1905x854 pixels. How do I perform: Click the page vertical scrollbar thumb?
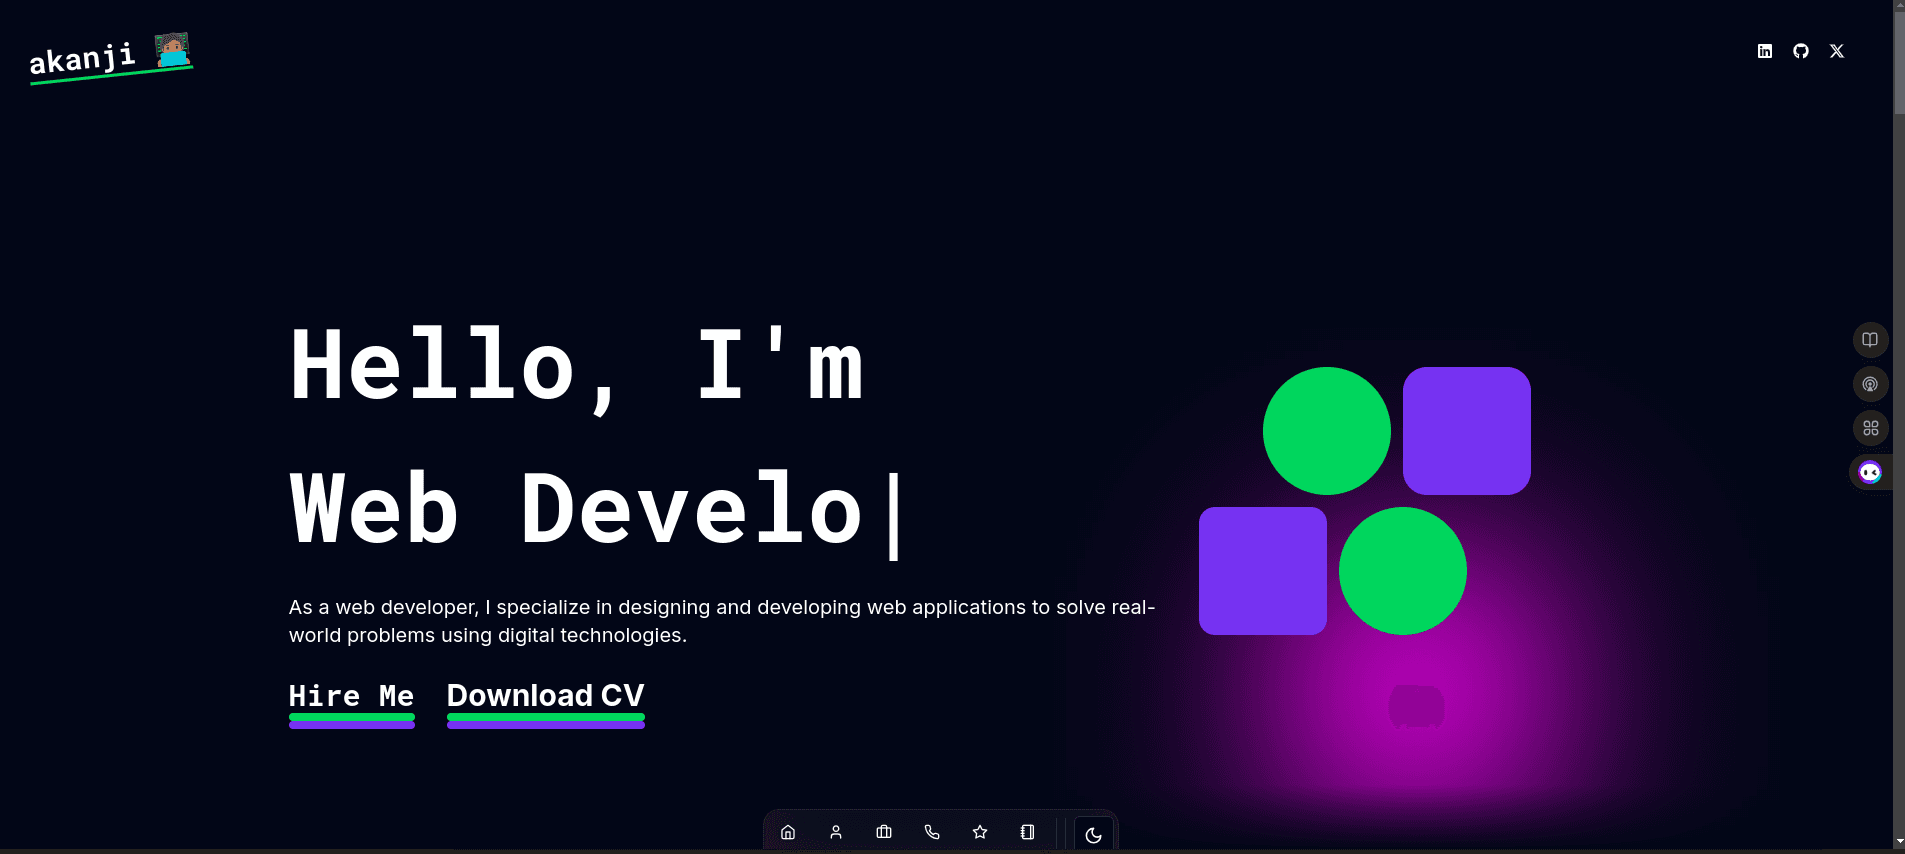[x=1899, y=64]
